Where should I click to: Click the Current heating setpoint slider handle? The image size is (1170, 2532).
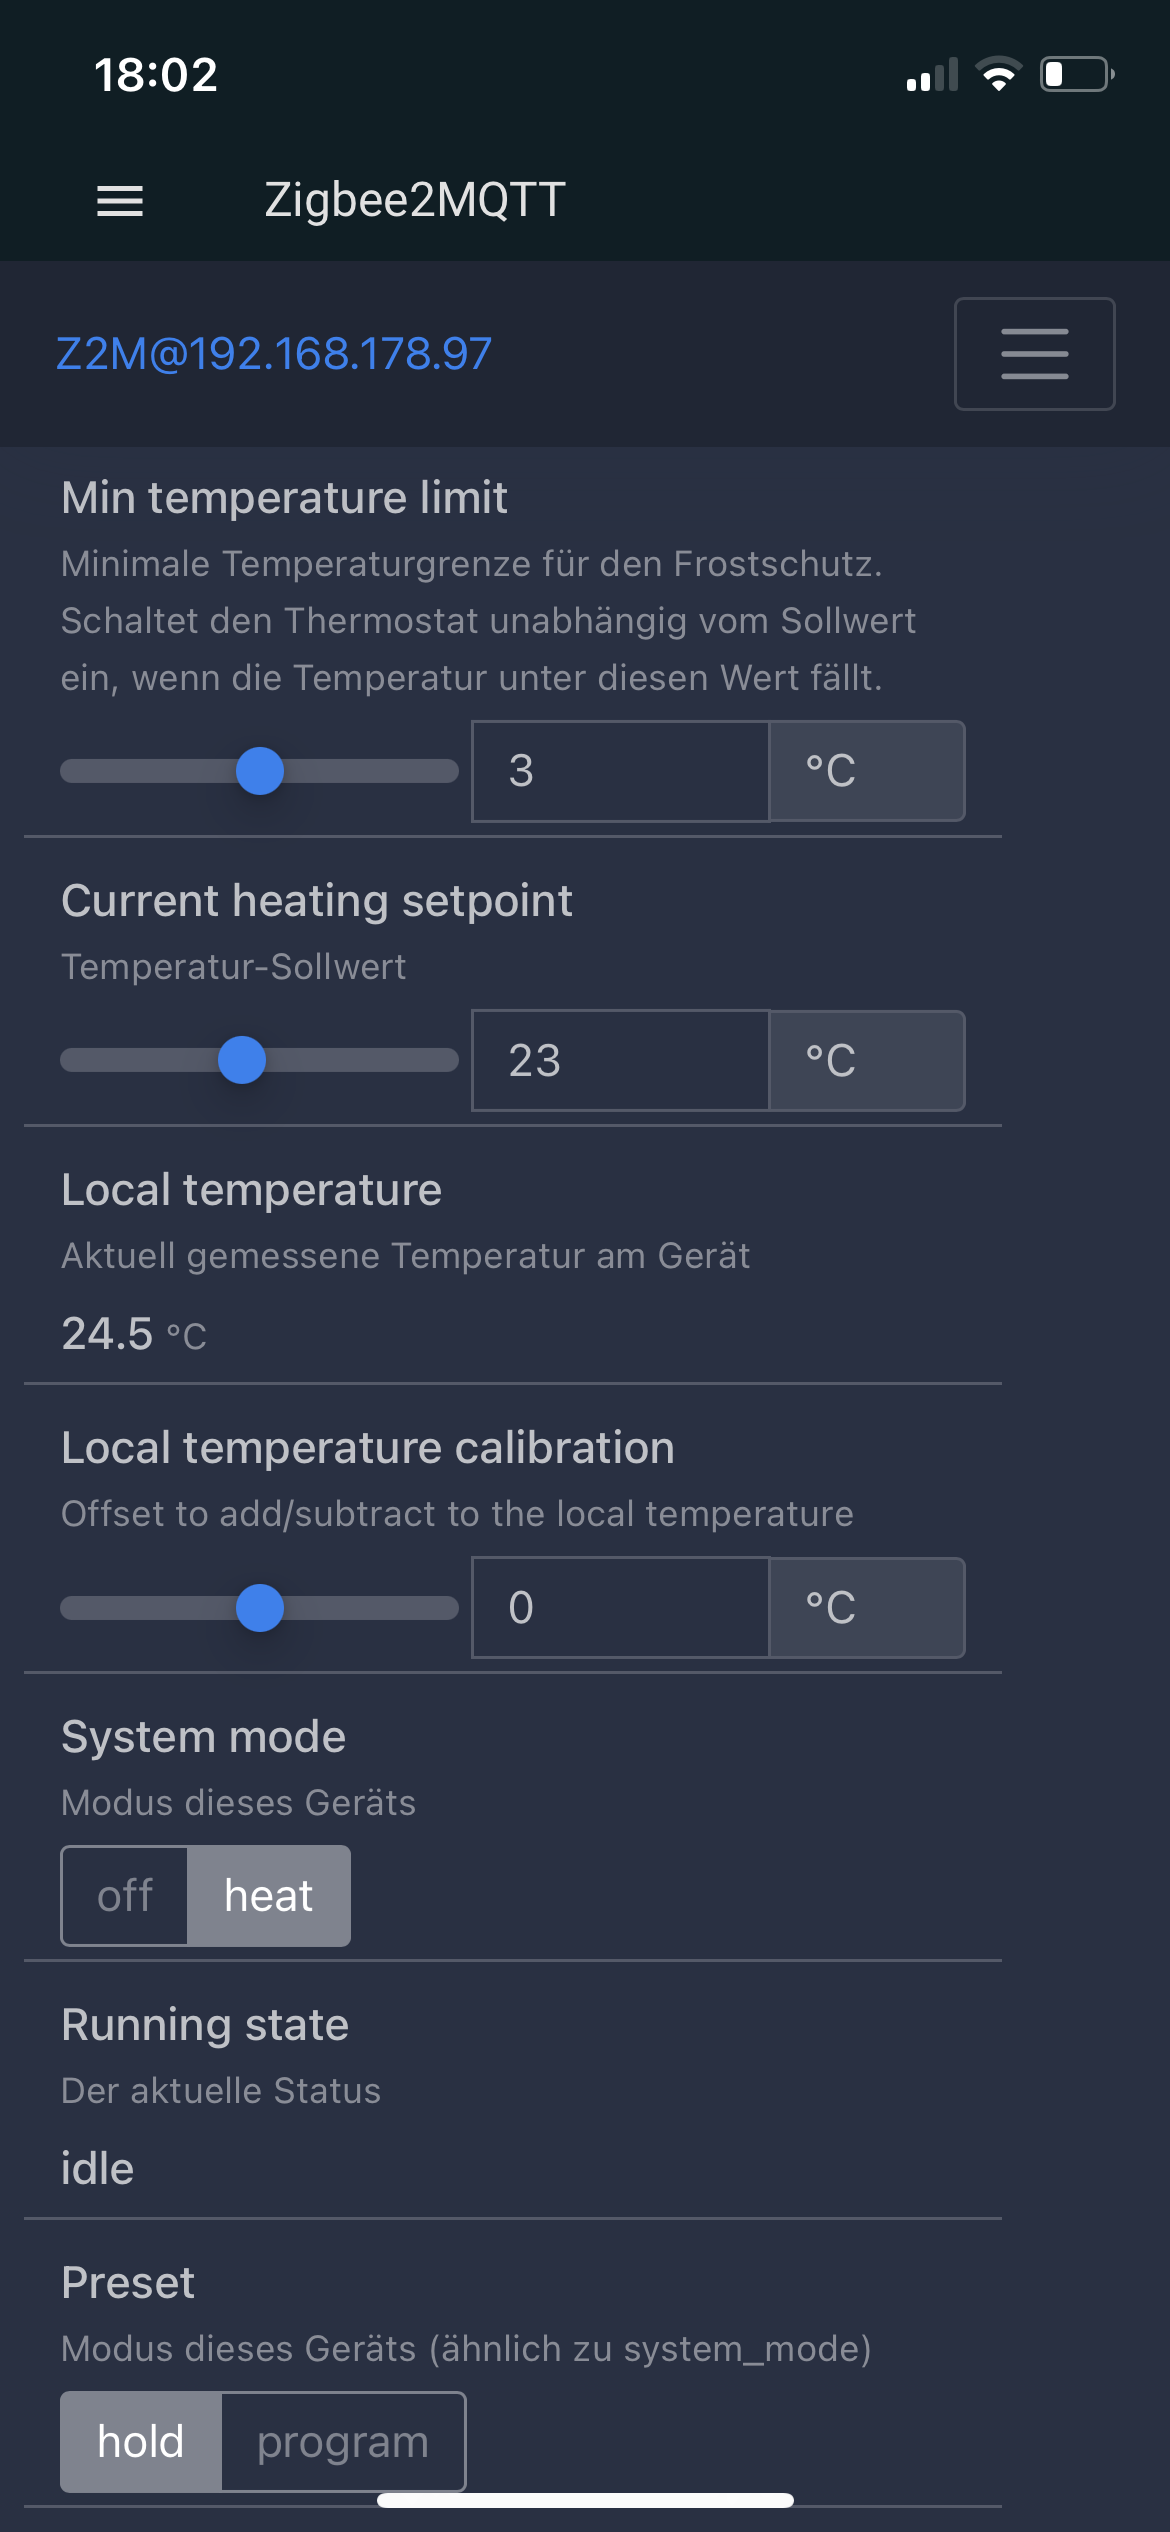242,1060
